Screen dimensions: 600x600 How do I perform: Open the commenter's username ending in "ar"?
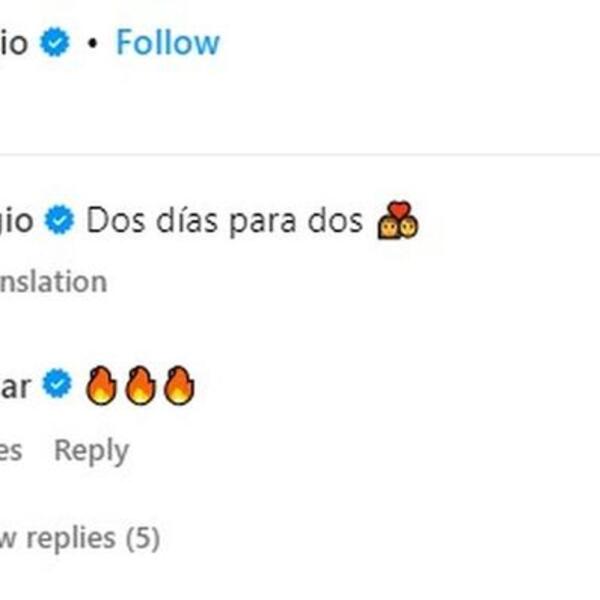[x=14, y=386]
